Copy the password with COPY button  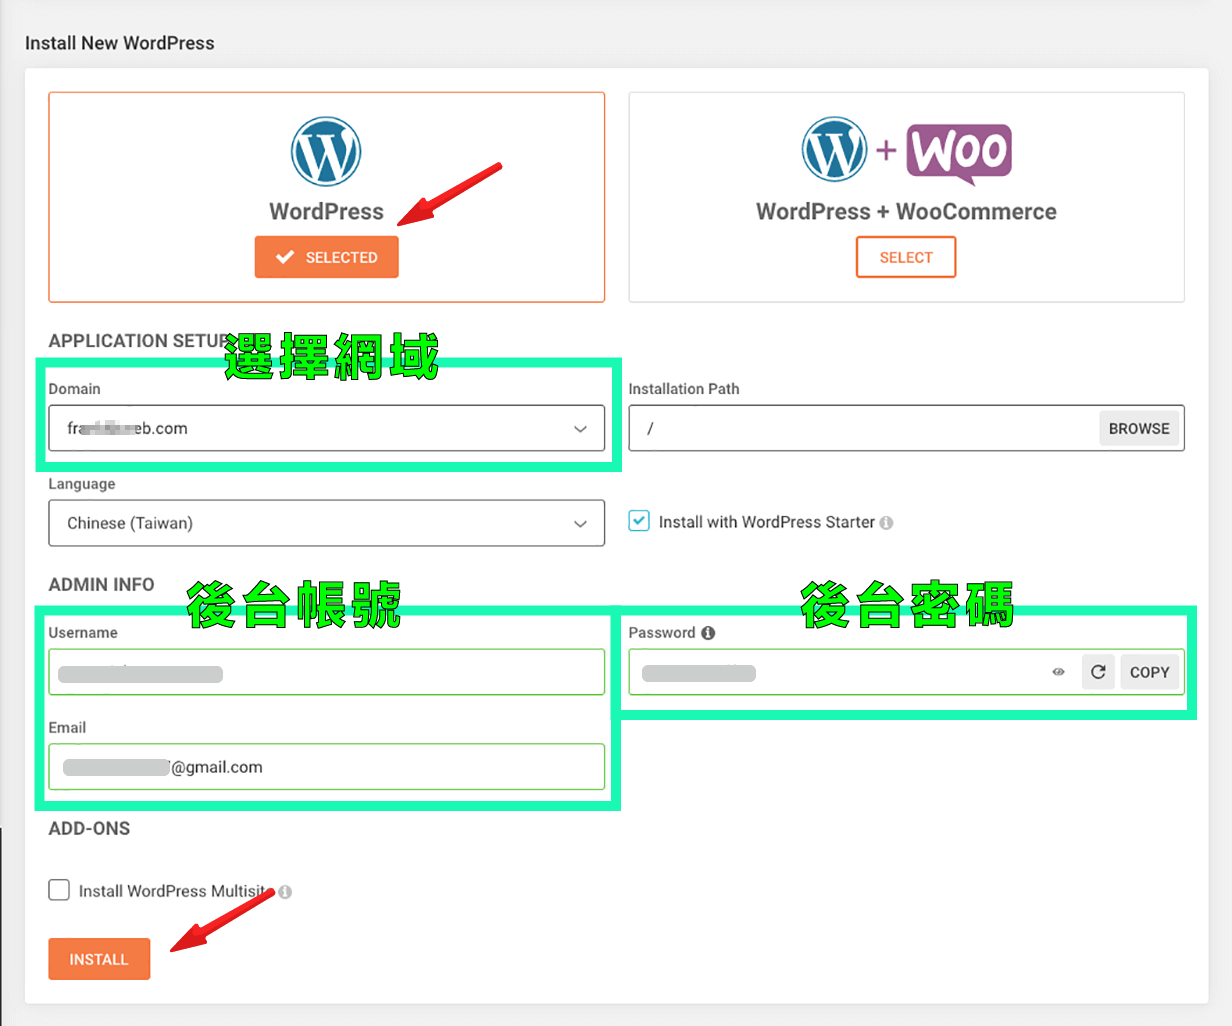(1149, 672)
